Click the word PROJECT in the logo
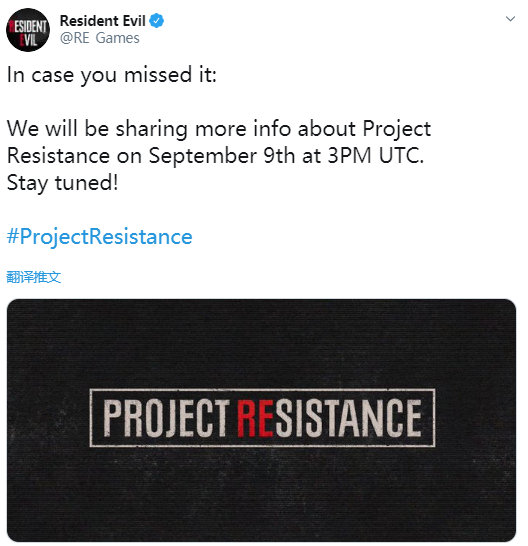Viewport: 528px width, 546px height. coord(166,418)
